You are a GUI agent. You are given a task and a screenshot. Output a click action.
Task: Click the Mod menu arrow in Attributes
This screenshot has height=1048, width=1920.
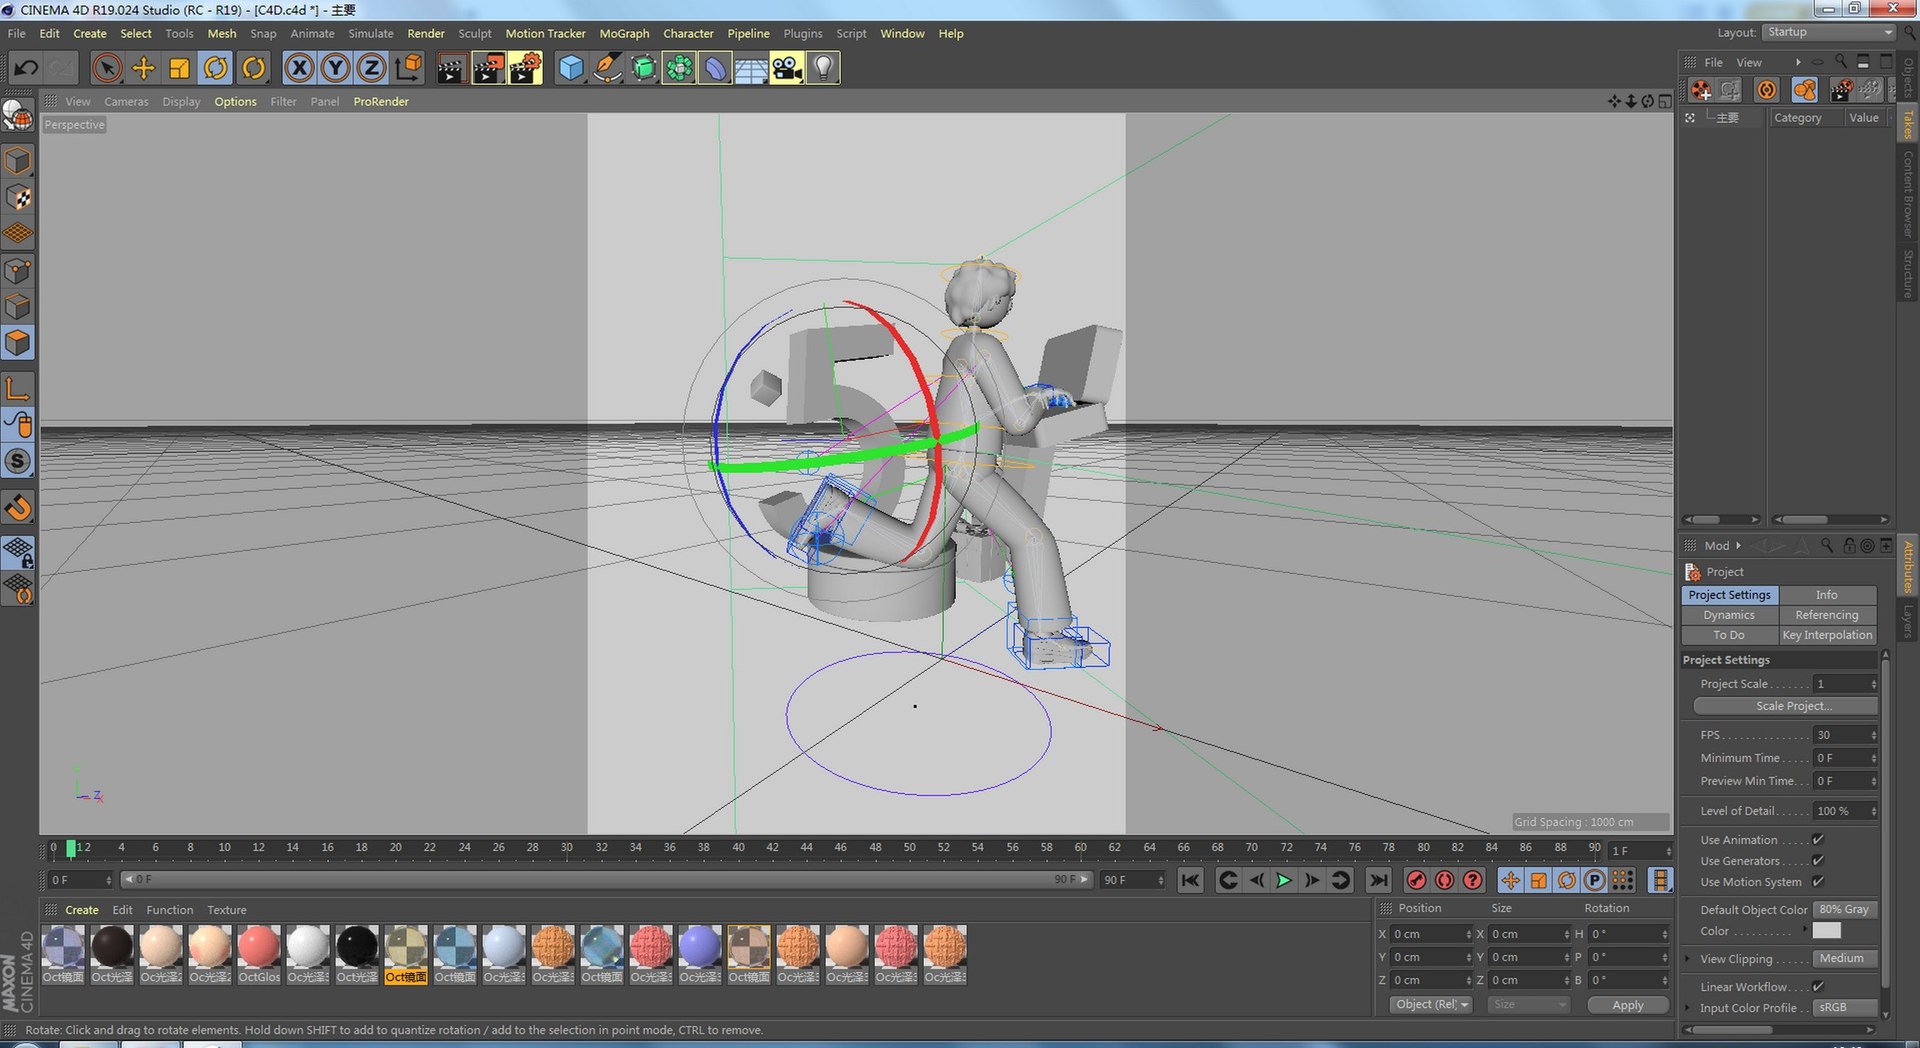click(x=1738, y=546)
